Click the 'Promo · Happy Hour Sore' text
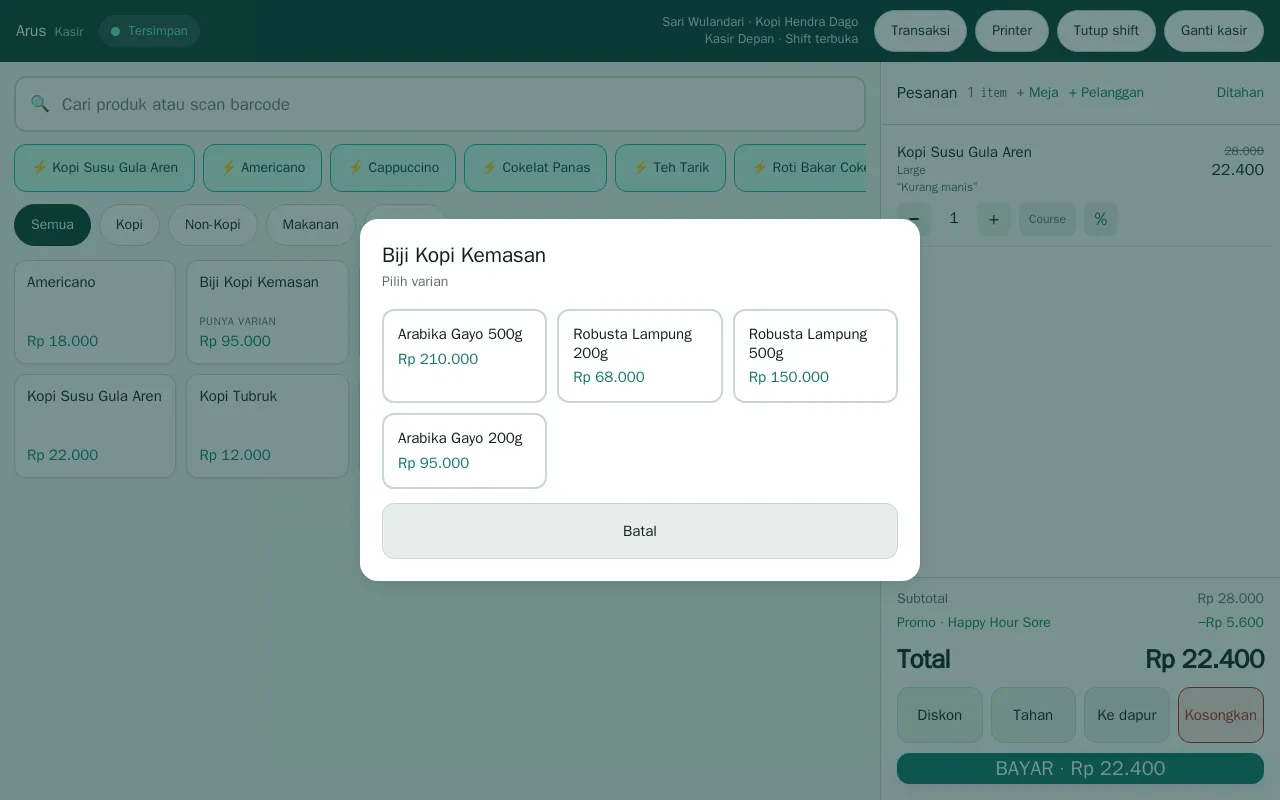The width and height of the screenshot is (1280, 800). click(x=974, y=622)
